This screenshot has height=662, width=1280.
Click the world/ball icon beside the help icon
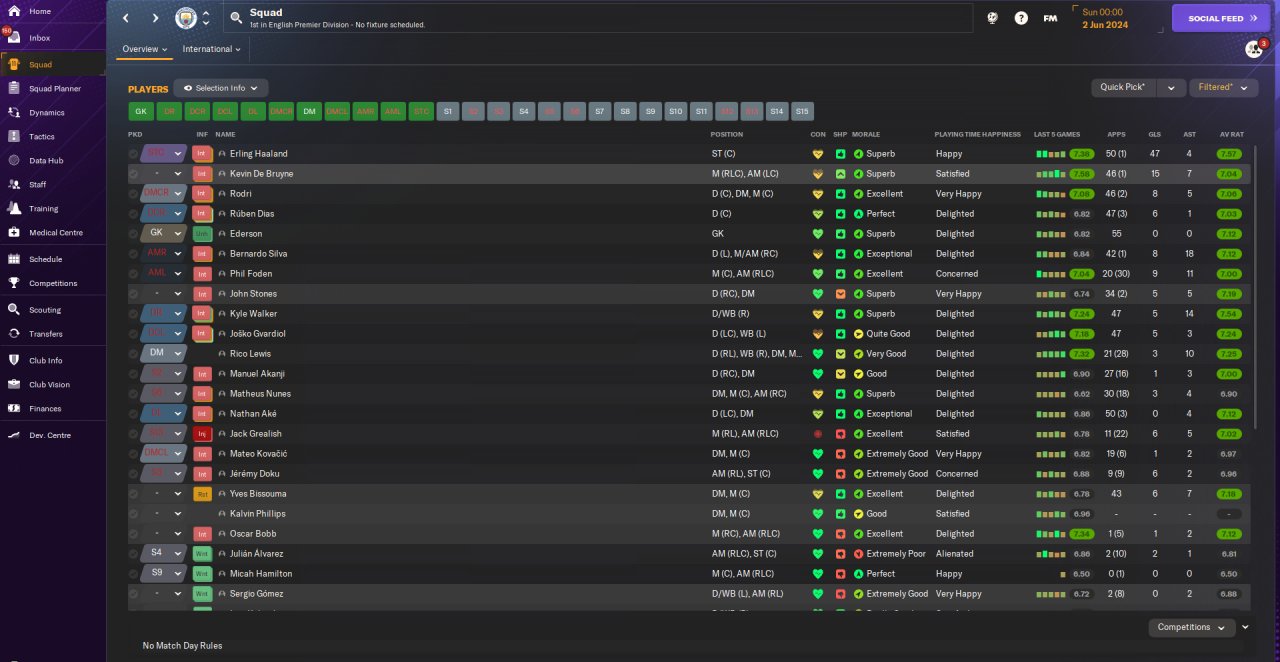coord(992,18)
